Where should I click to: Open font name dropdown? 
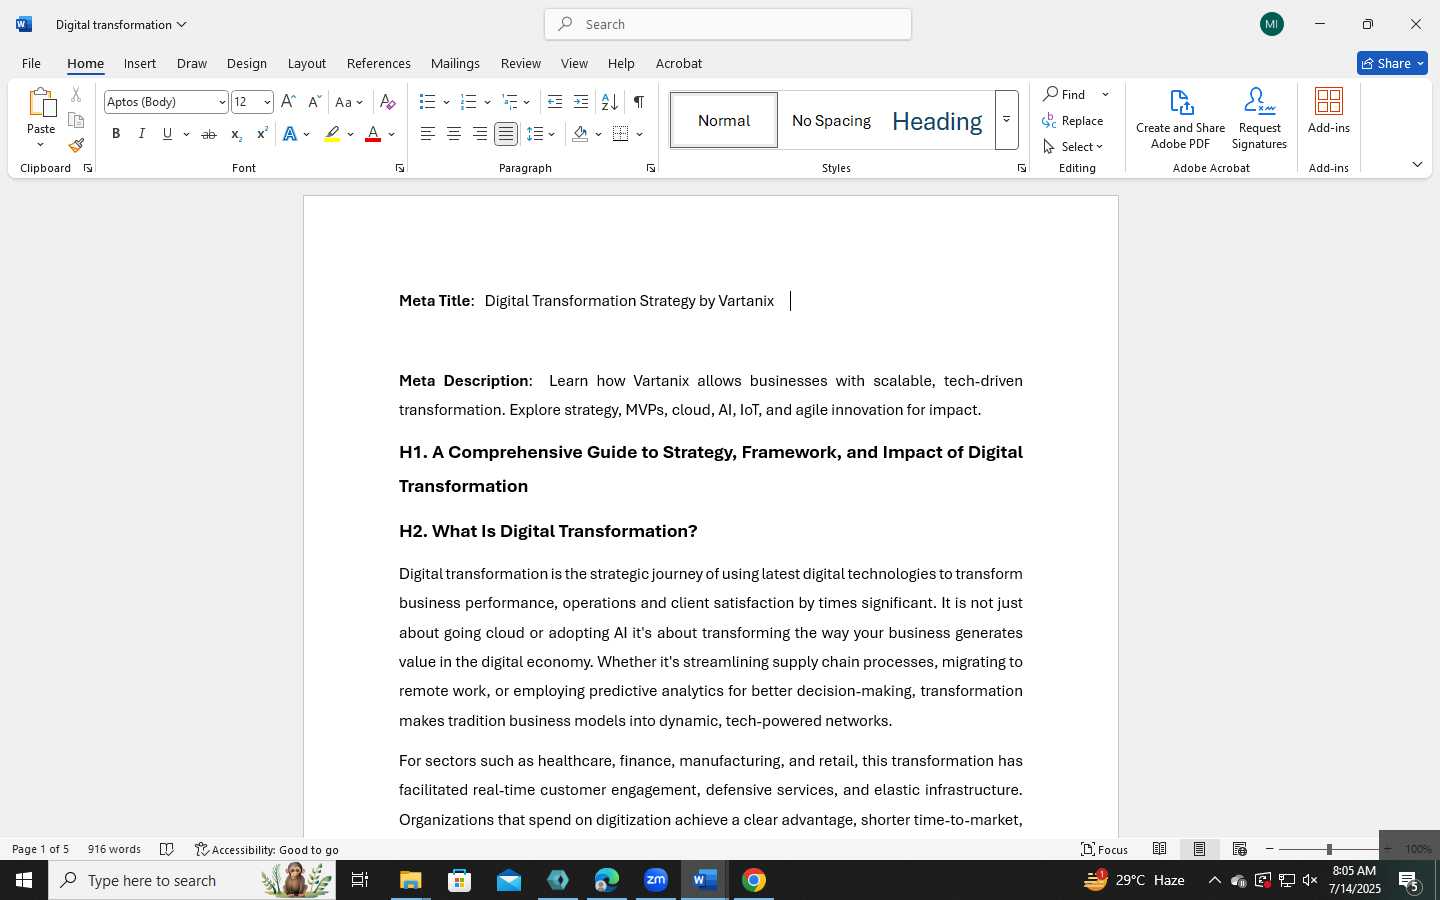[x=222, y=102]
